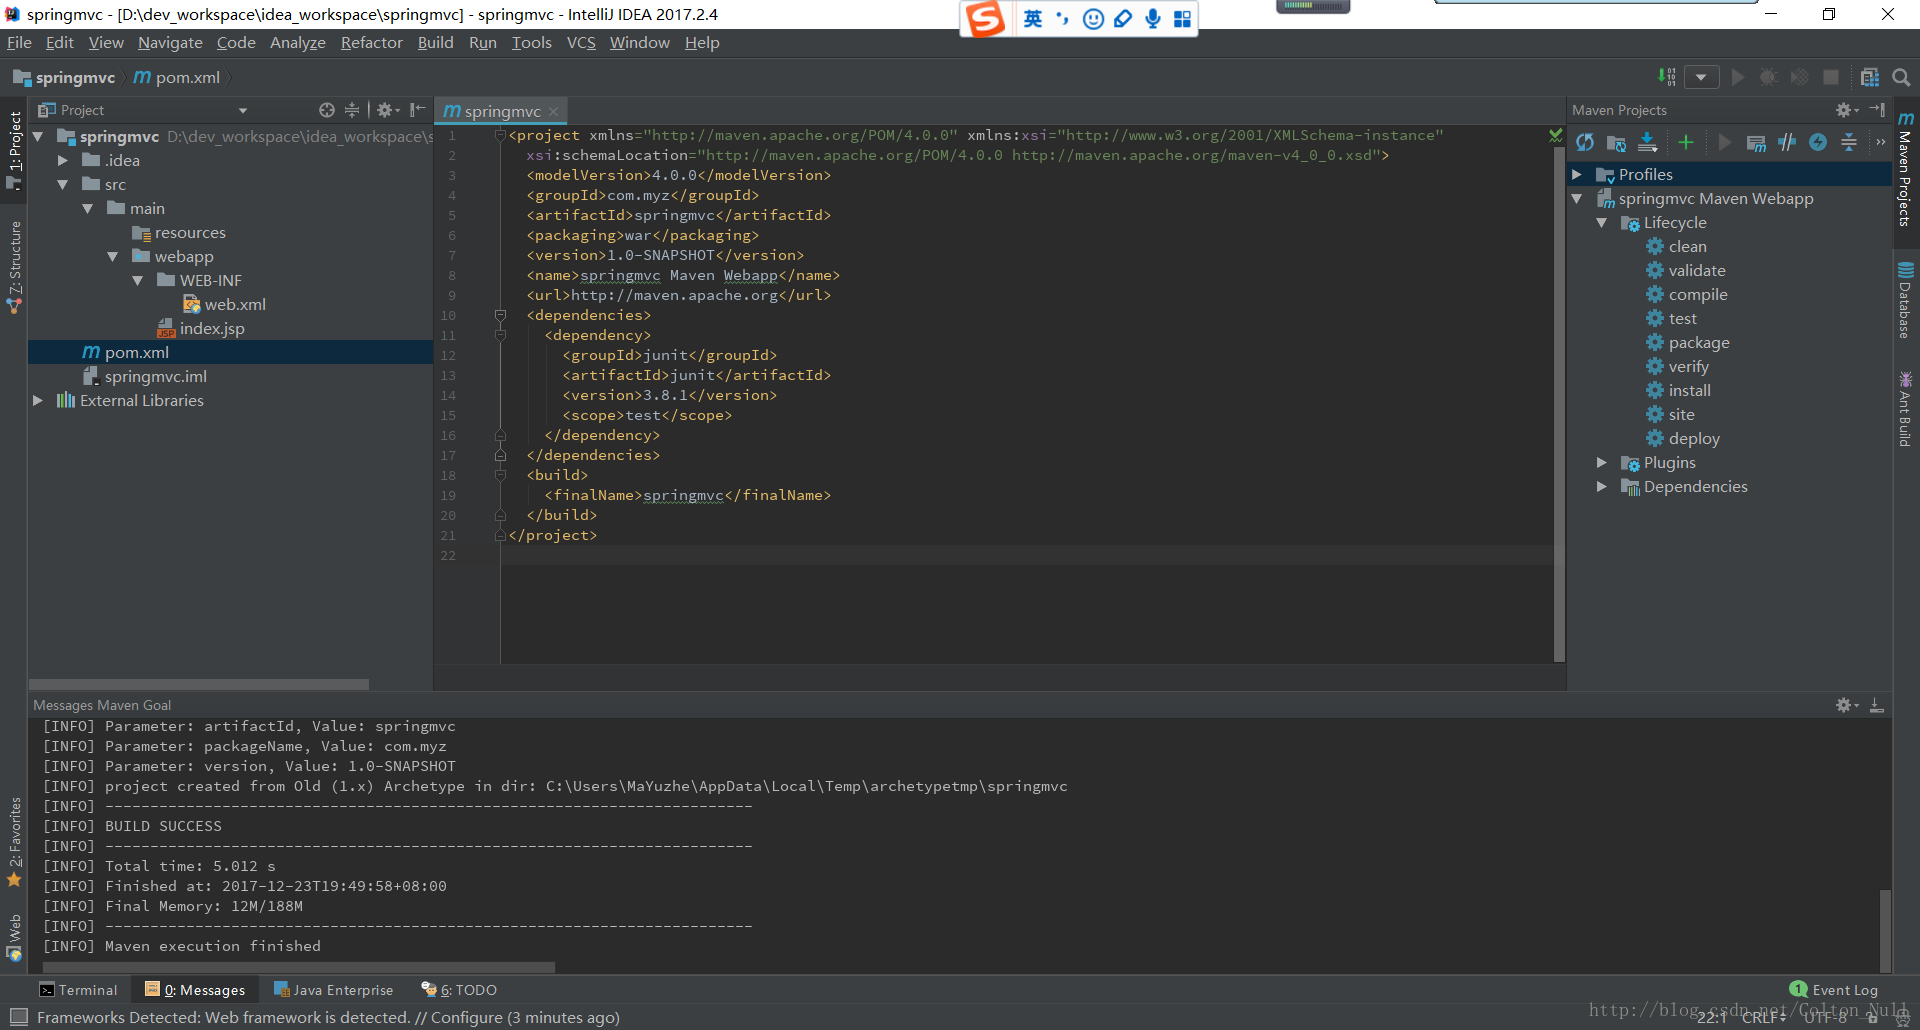The image size is (1920, 1030).
Task: Reimport all Maven projects
Action: (x=1585, y=143)
